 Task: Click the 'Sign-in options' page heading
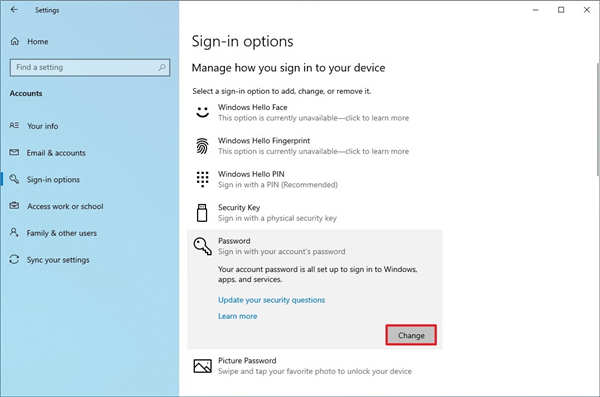coord(243,41)
